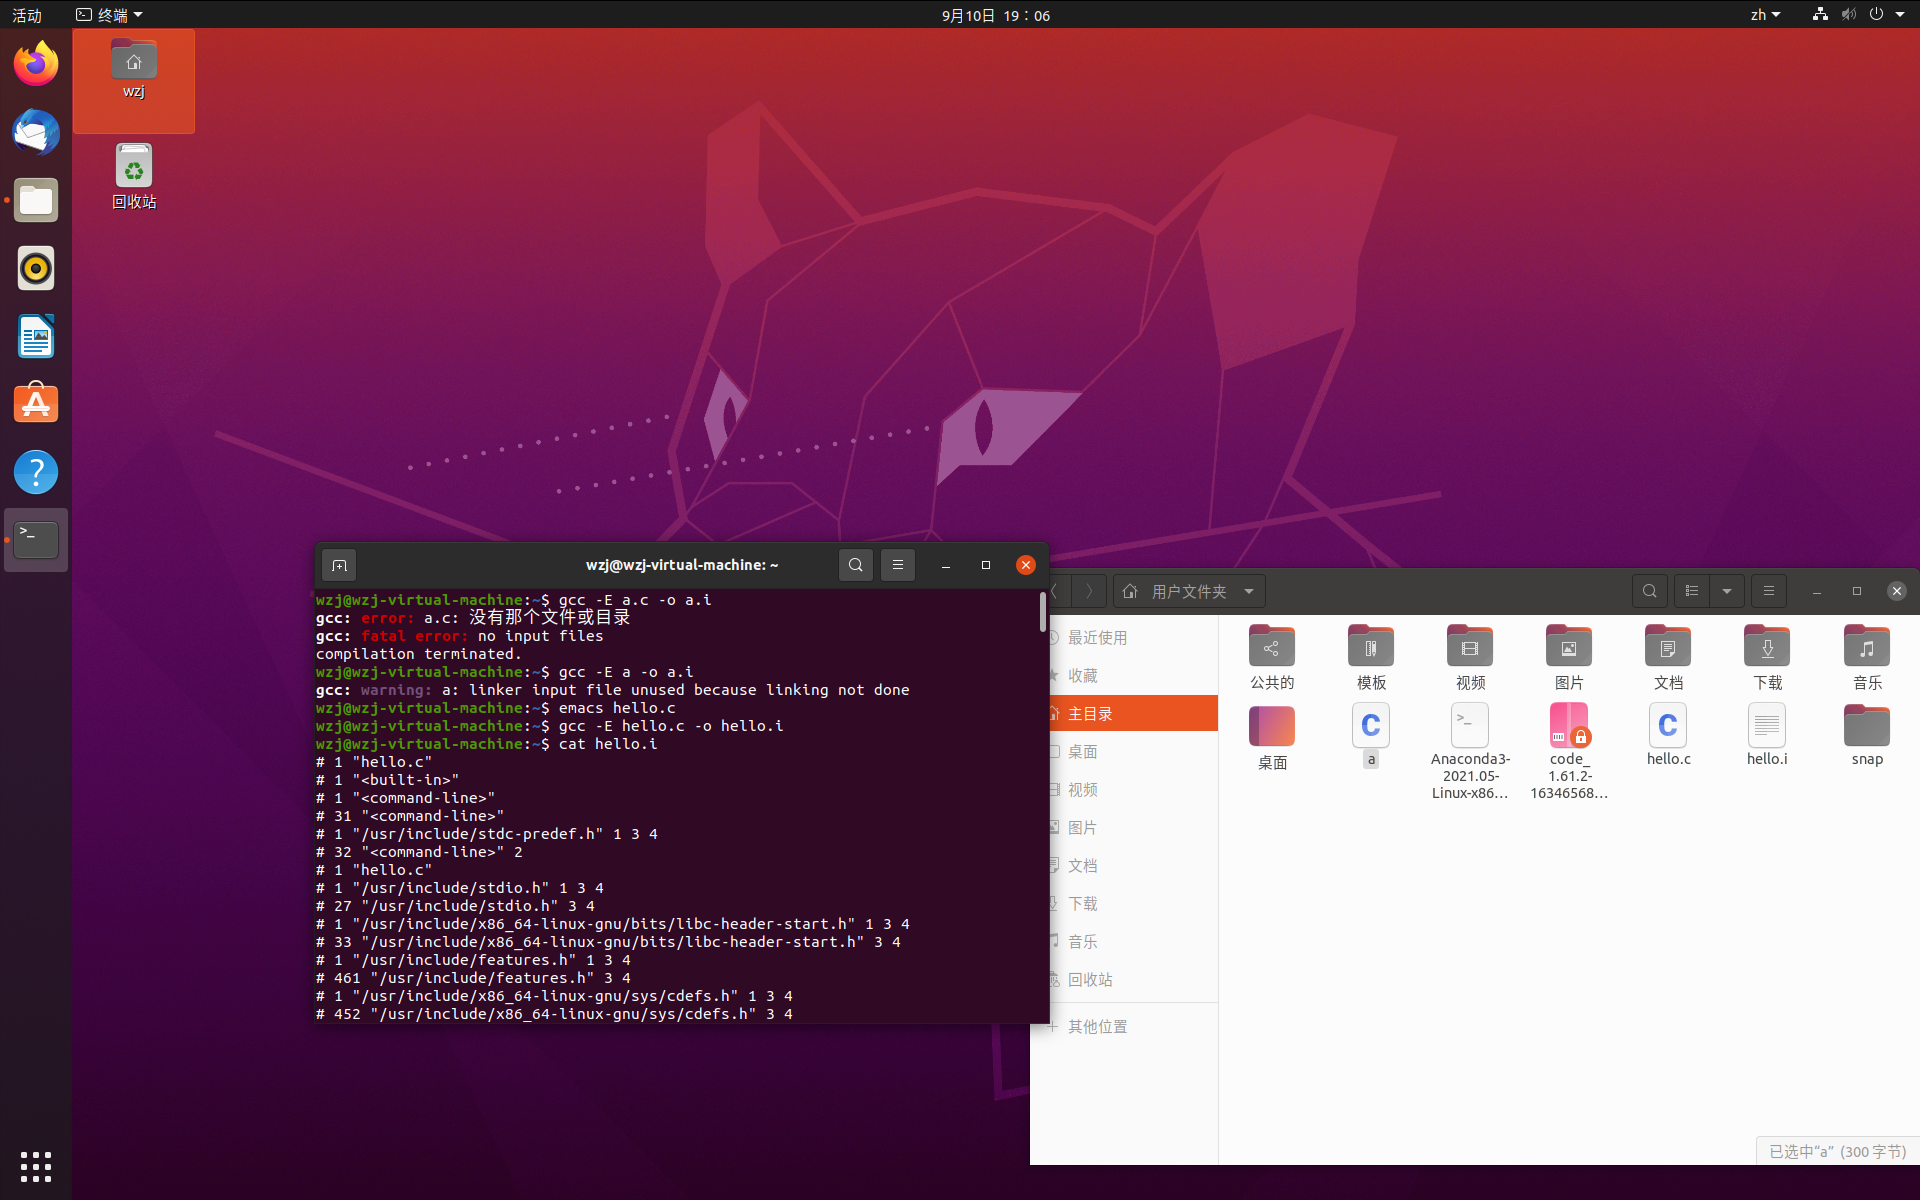This screenshot has height=1200, width=1920.
Task: Click the 活动 activities button
Action: (x=27, y=15)
